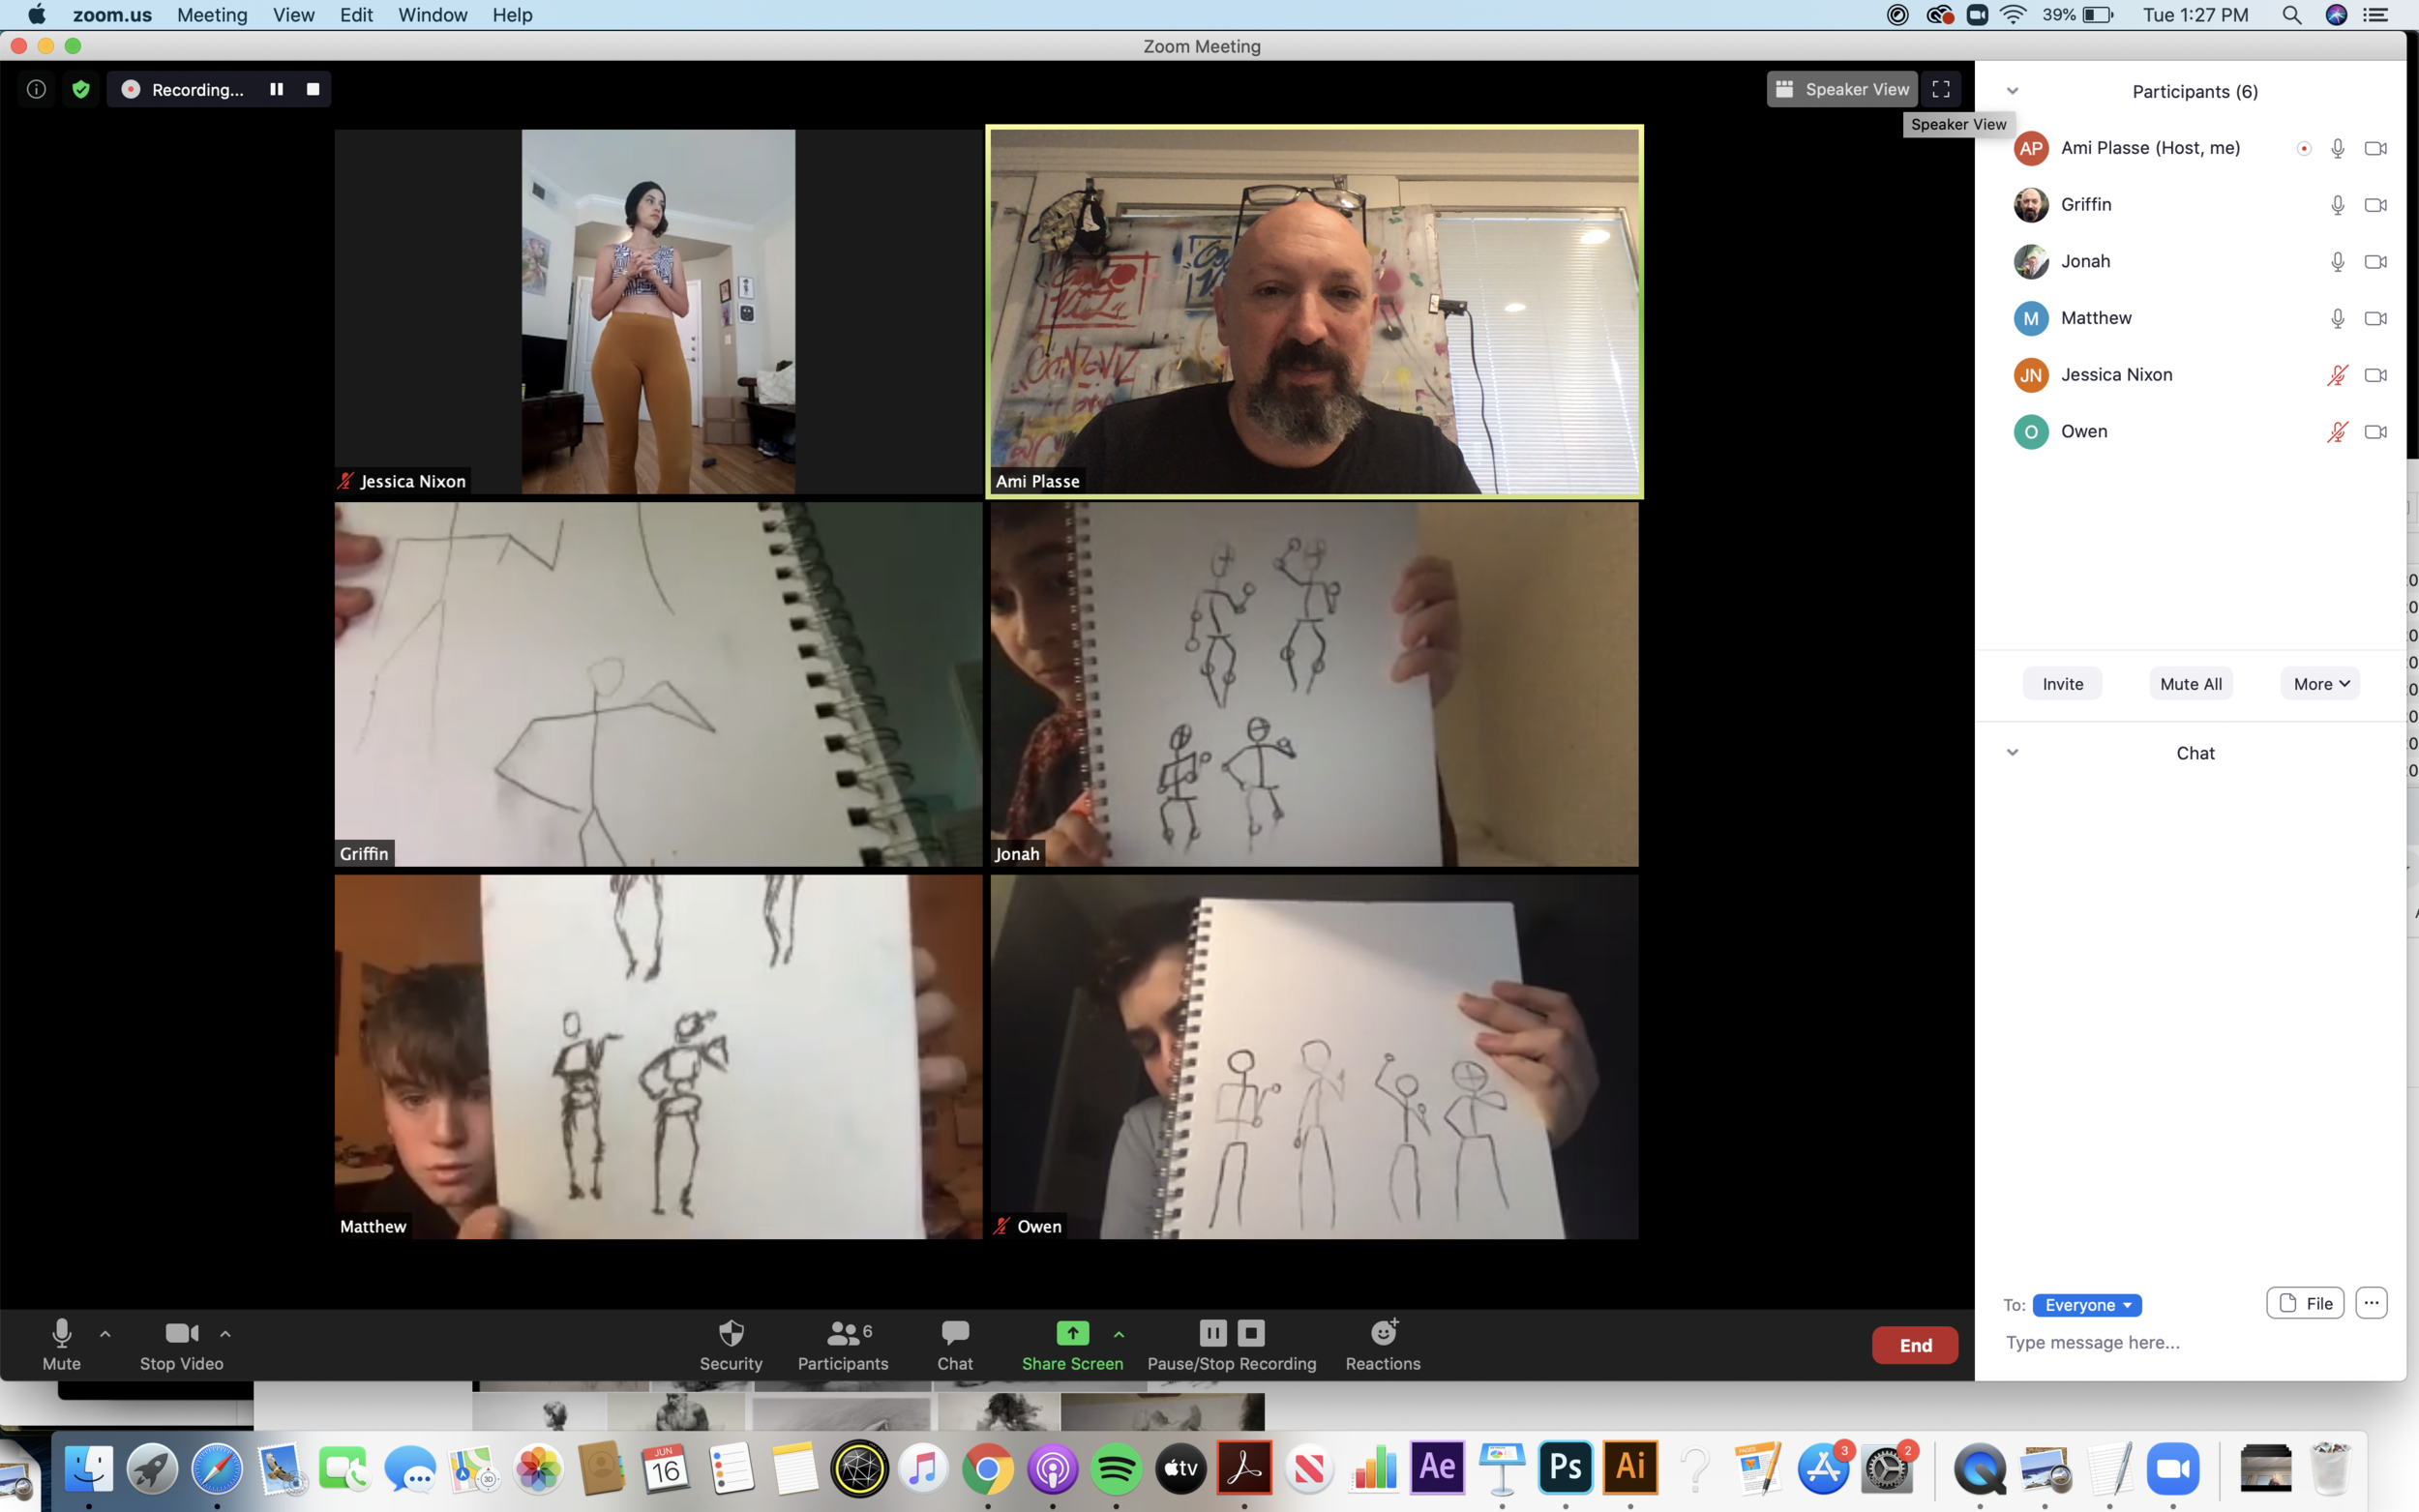Open the Window menu
Image resolution: width=2419 pixels, height=1512 pixels.
tap(432, 15)
